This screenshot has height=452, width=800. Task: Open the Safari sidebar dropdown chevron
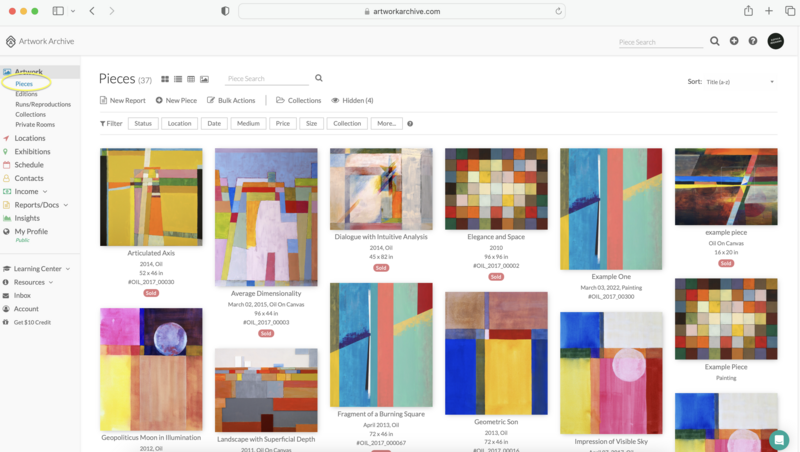pyautogui.click(x=73, y=11)
